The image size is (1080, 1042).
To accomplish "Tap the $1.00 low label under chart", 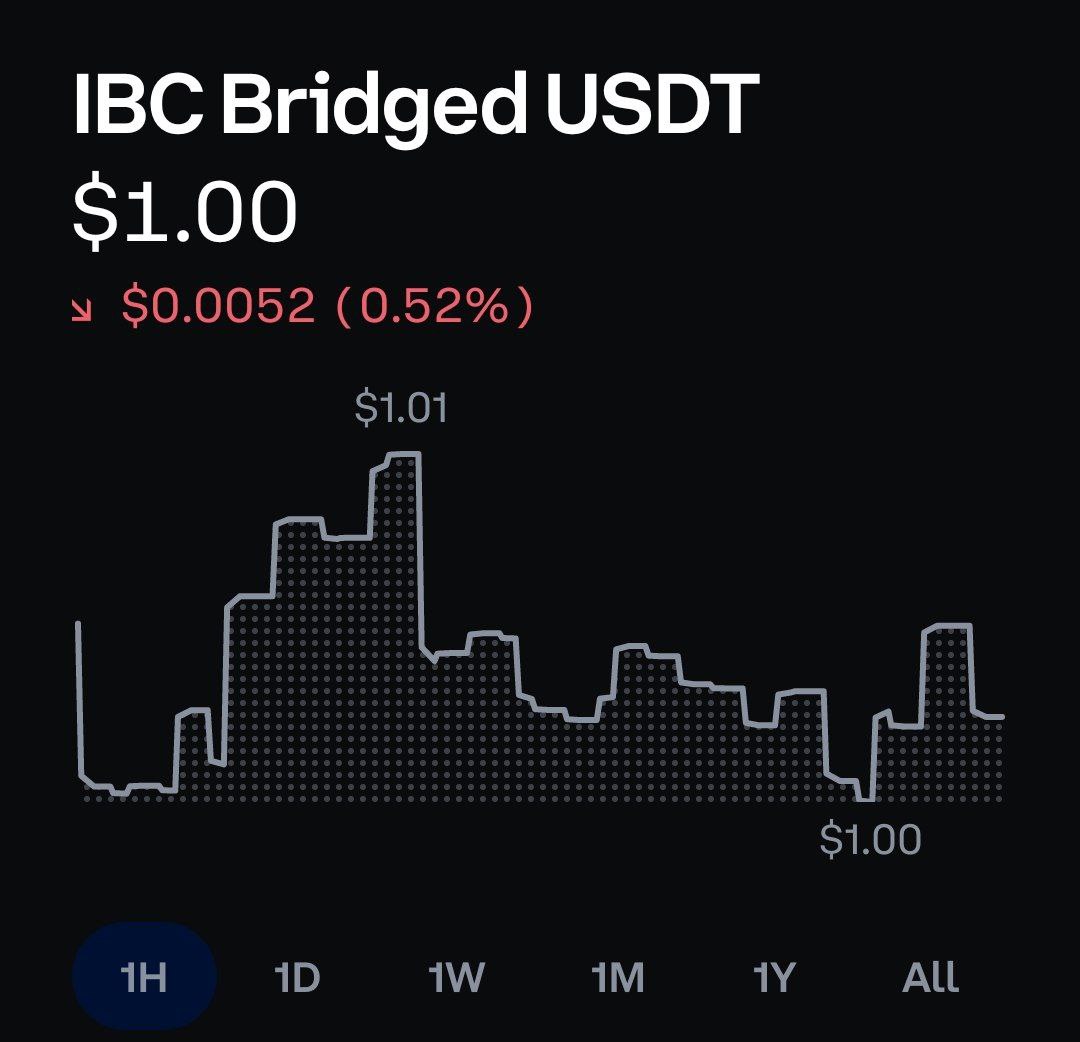I will tap(870, 838).
